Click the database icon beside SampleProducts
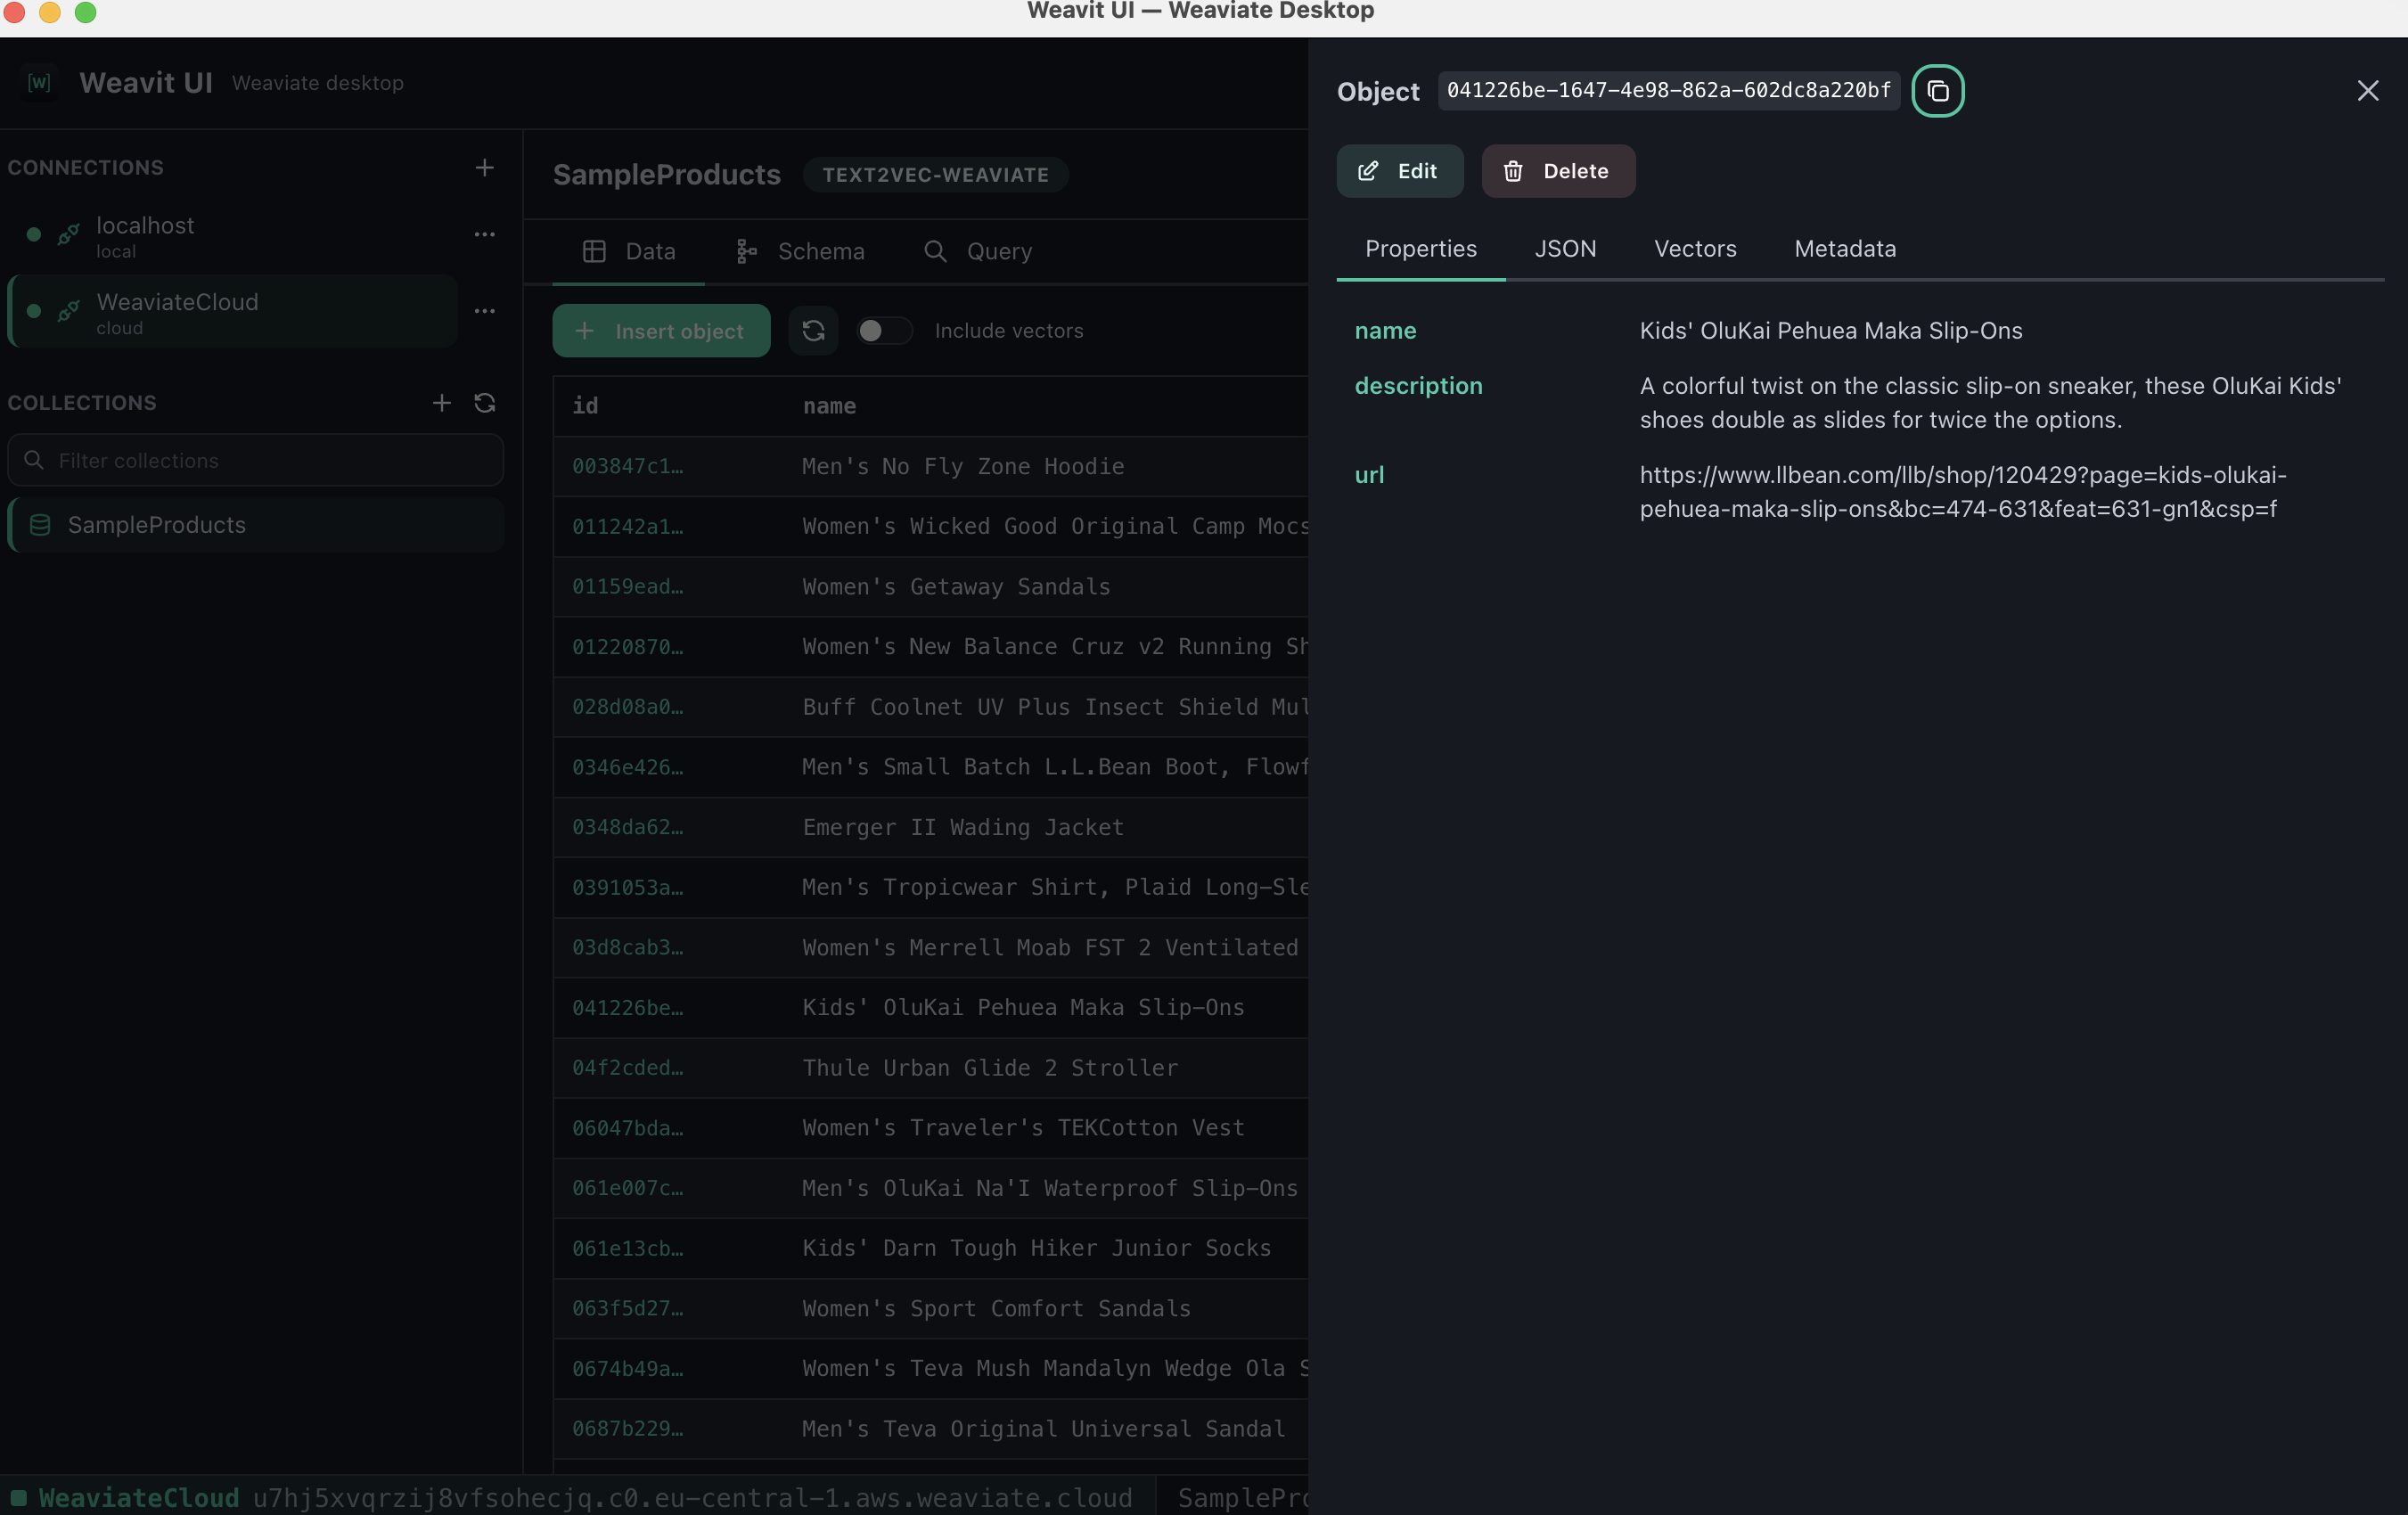This screenshot has height=1515, width=2408. (40, 525)
